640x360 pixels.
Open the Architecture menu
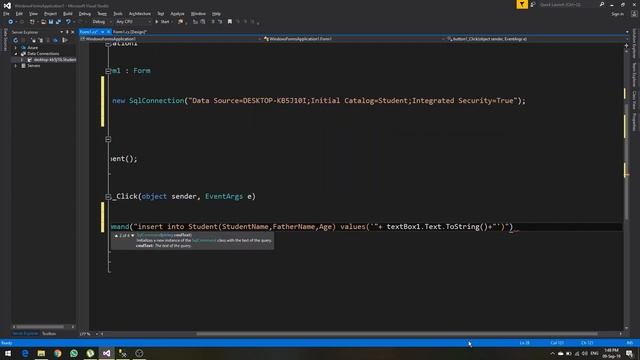[140, 13]
